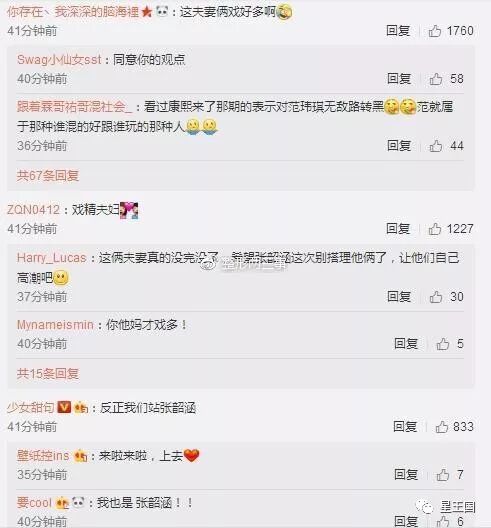Open Harry_Lucas's profile link
491x528 pixels.
52,258
